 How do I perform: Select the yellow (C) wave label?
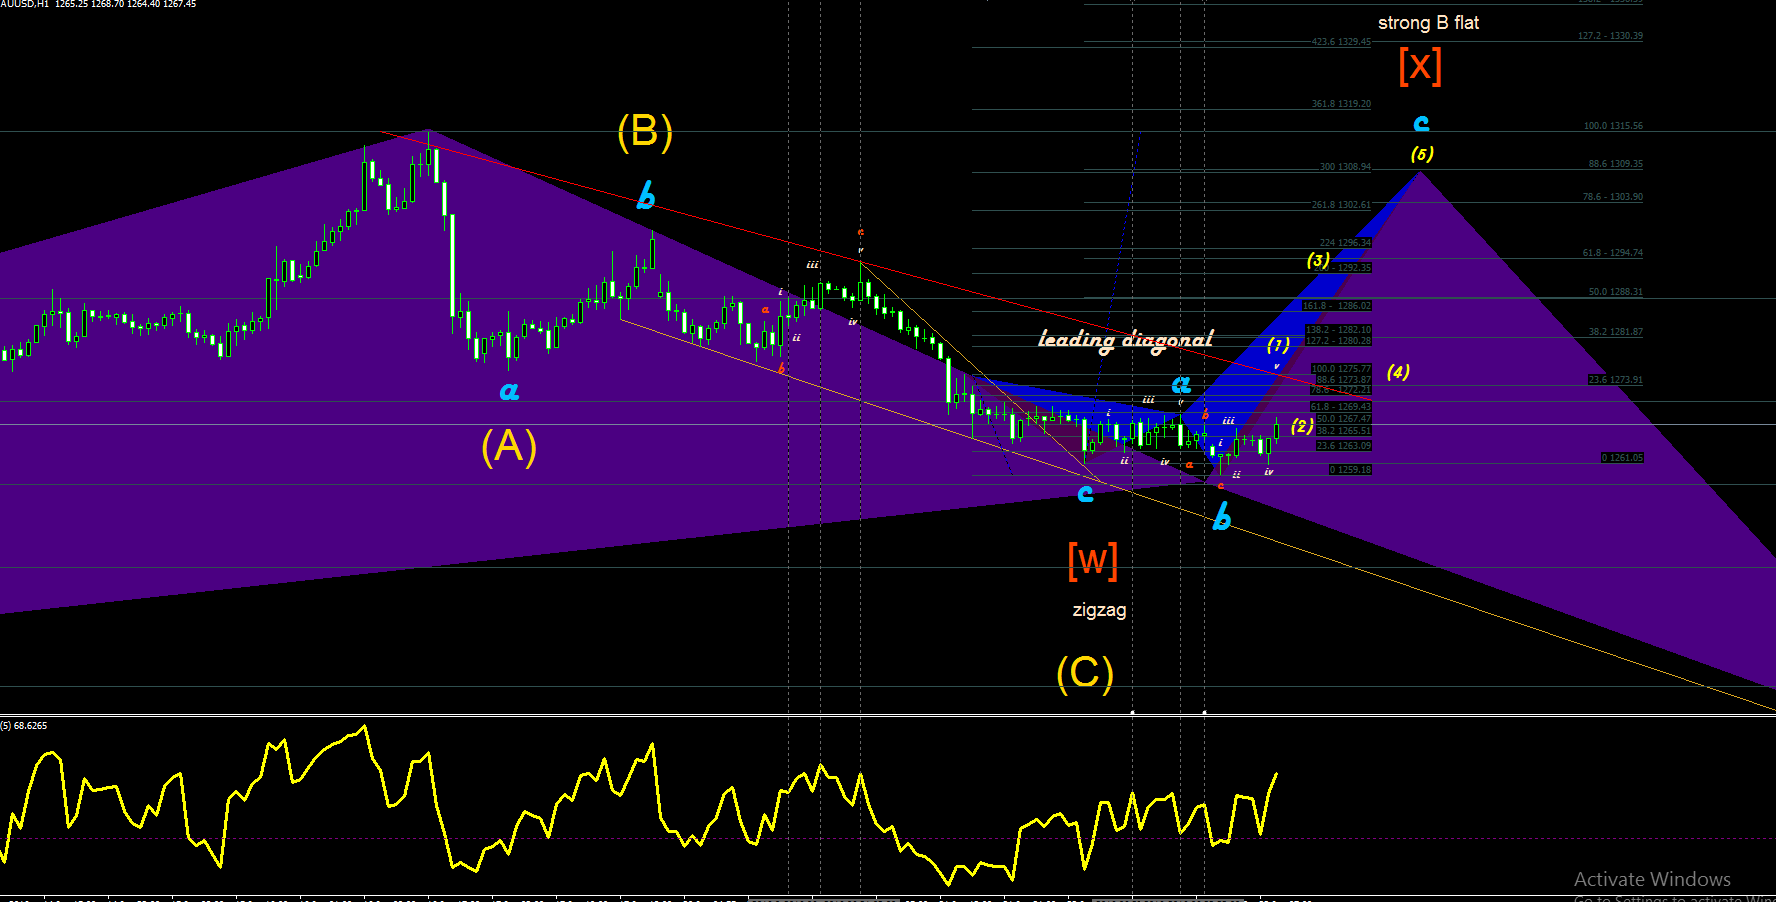click(1085, 673)
